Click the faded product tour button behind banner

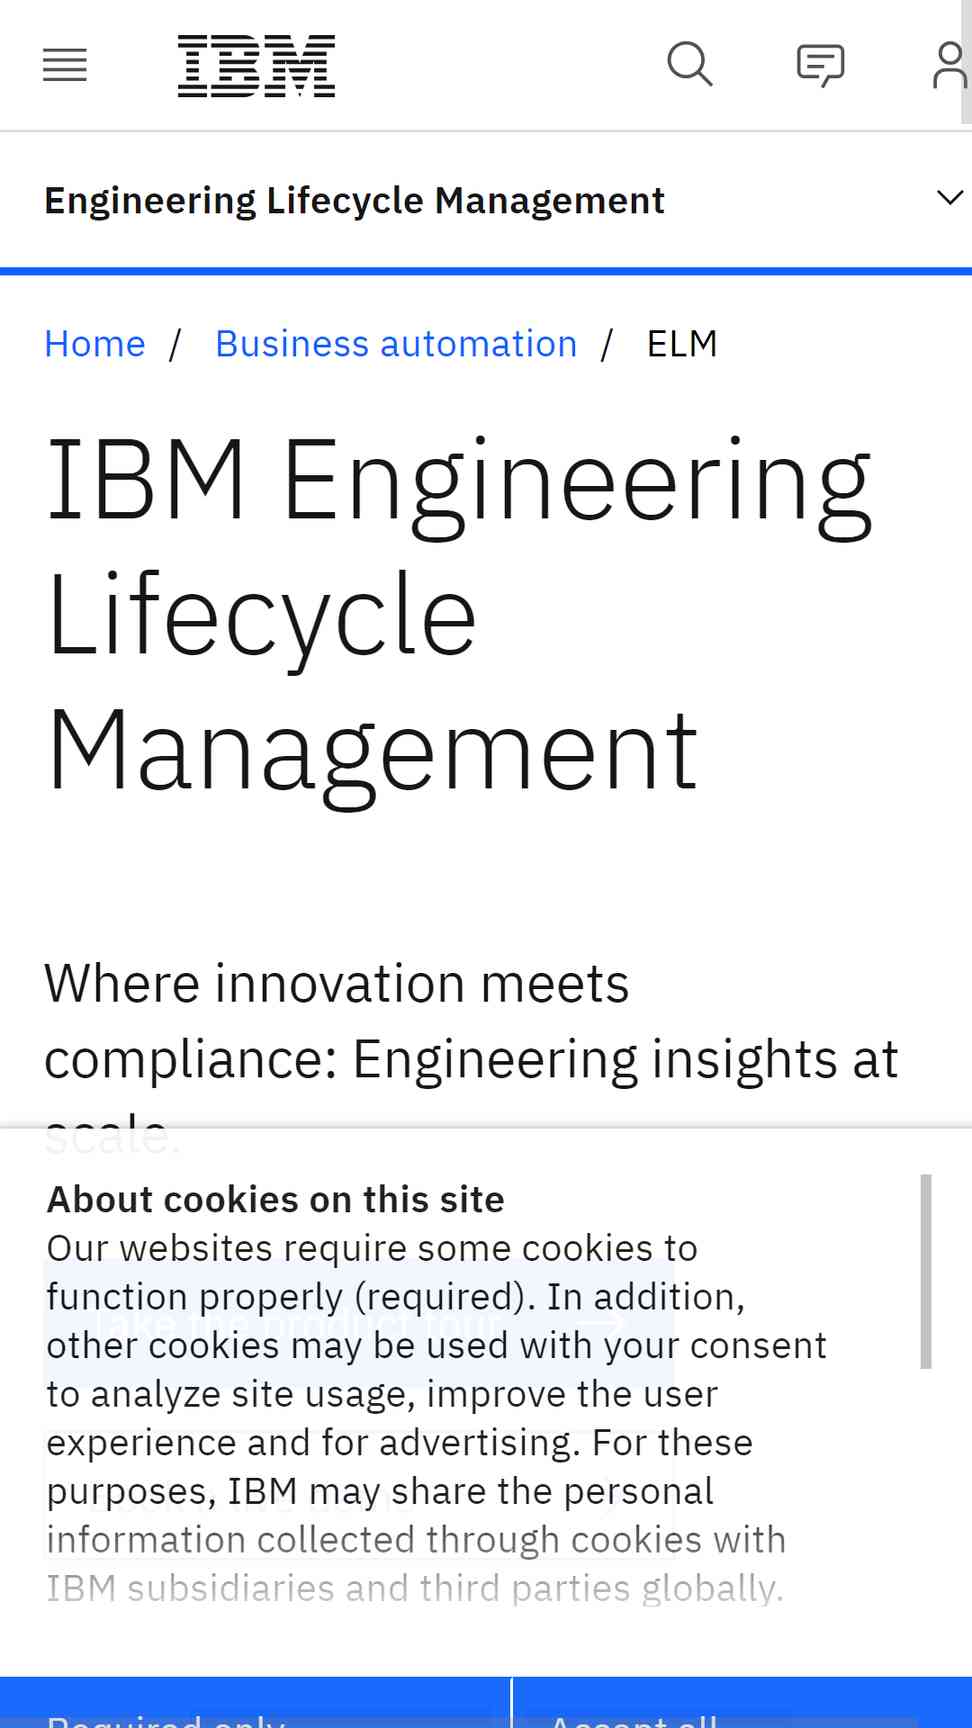pyautogui.click(x=359, y=1323)
